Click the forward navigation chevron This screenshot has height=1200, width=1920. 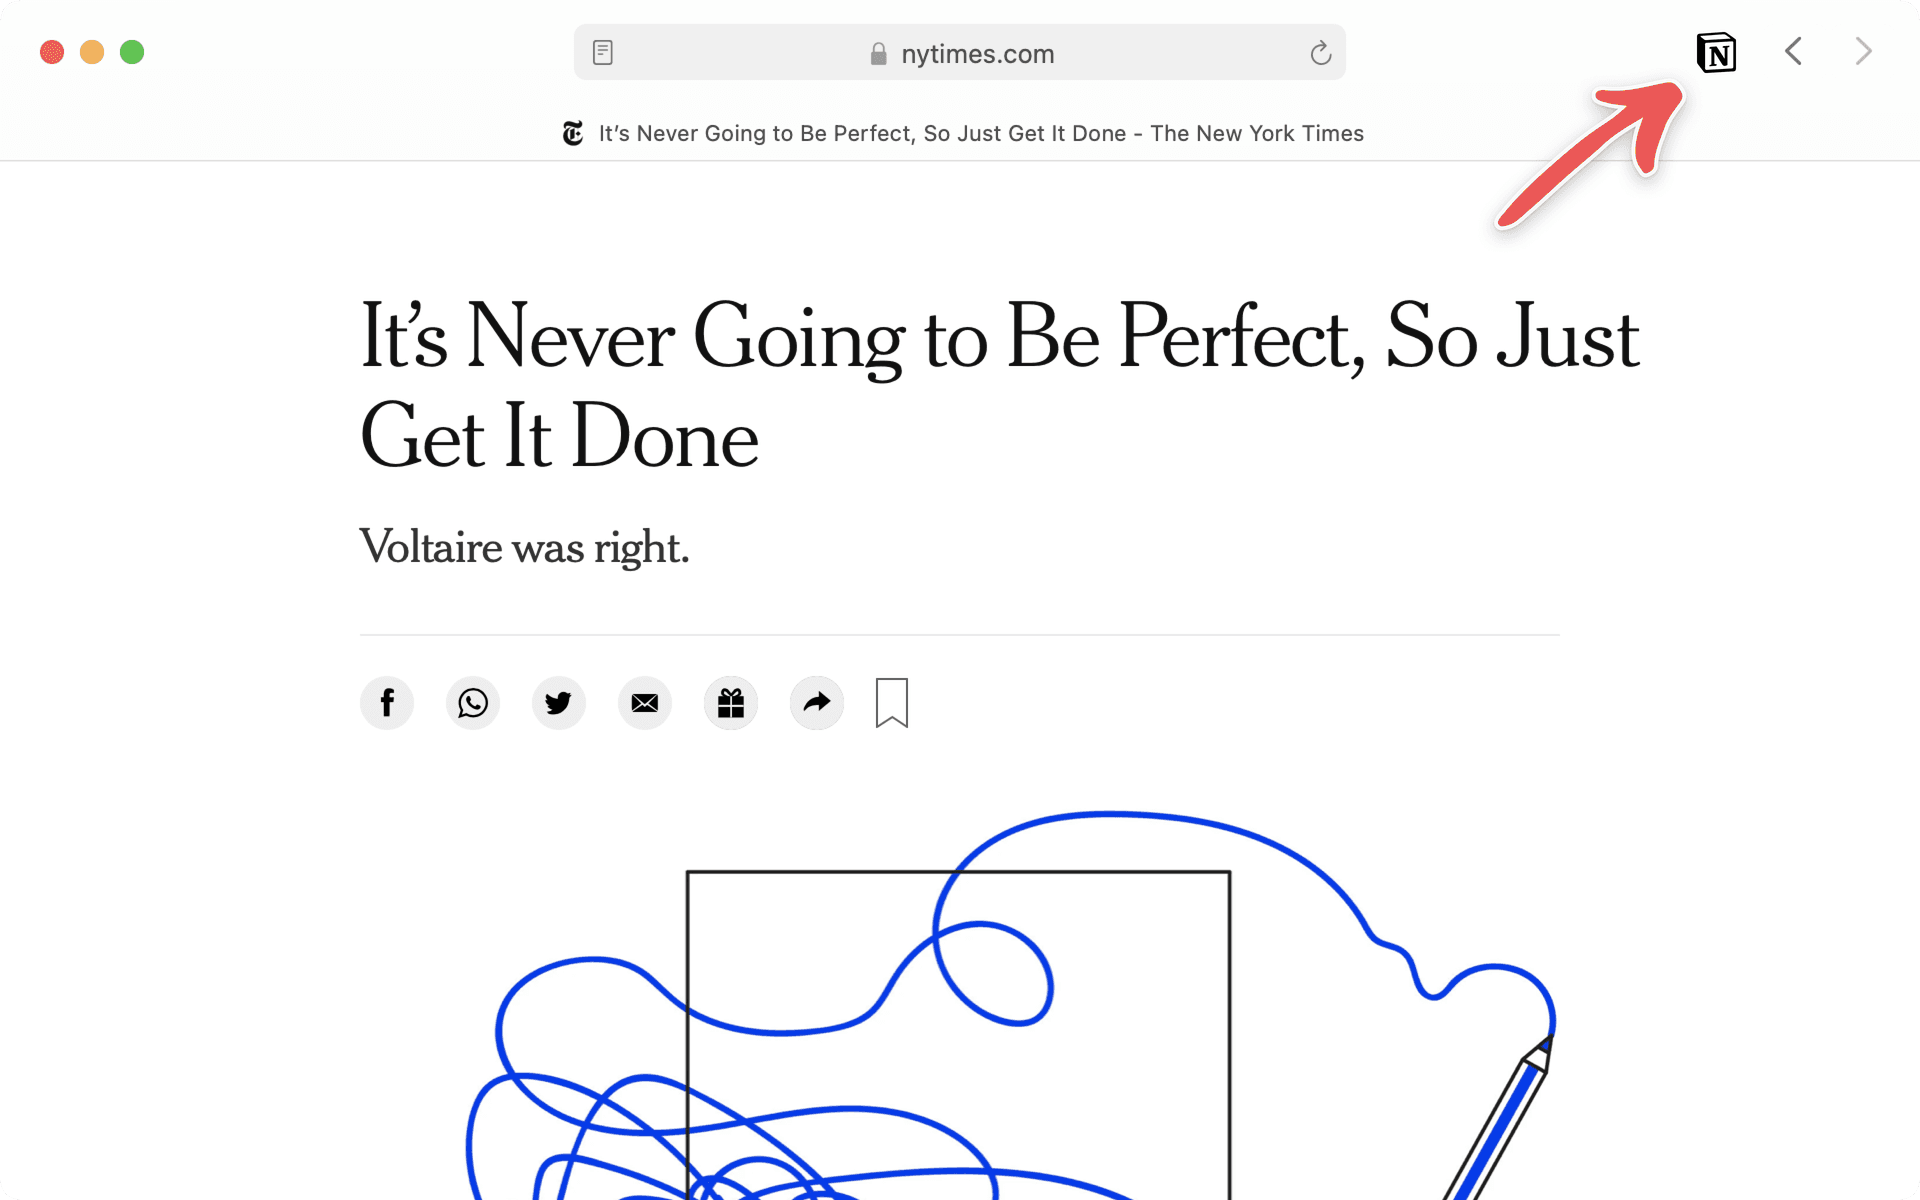click(x=1863, y=51)
